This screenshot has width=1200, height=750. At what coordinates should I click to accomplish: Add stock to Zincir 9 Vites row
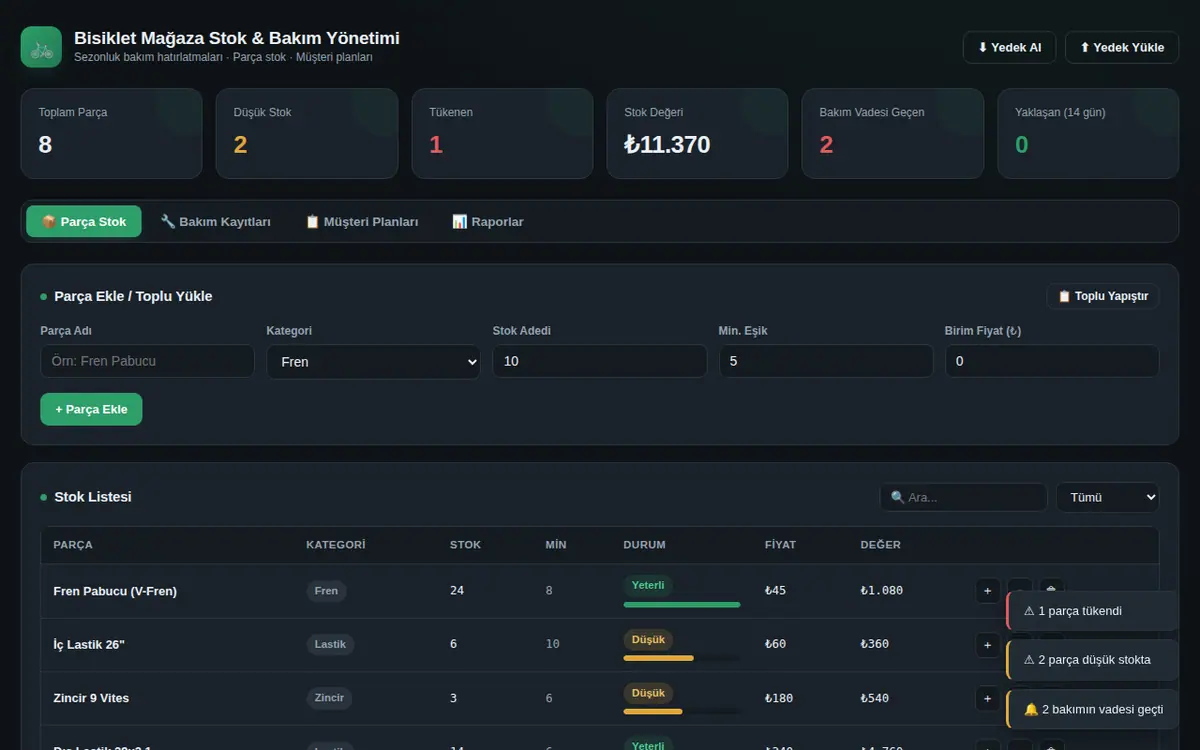pyautogui.click(x=987, y=698)
